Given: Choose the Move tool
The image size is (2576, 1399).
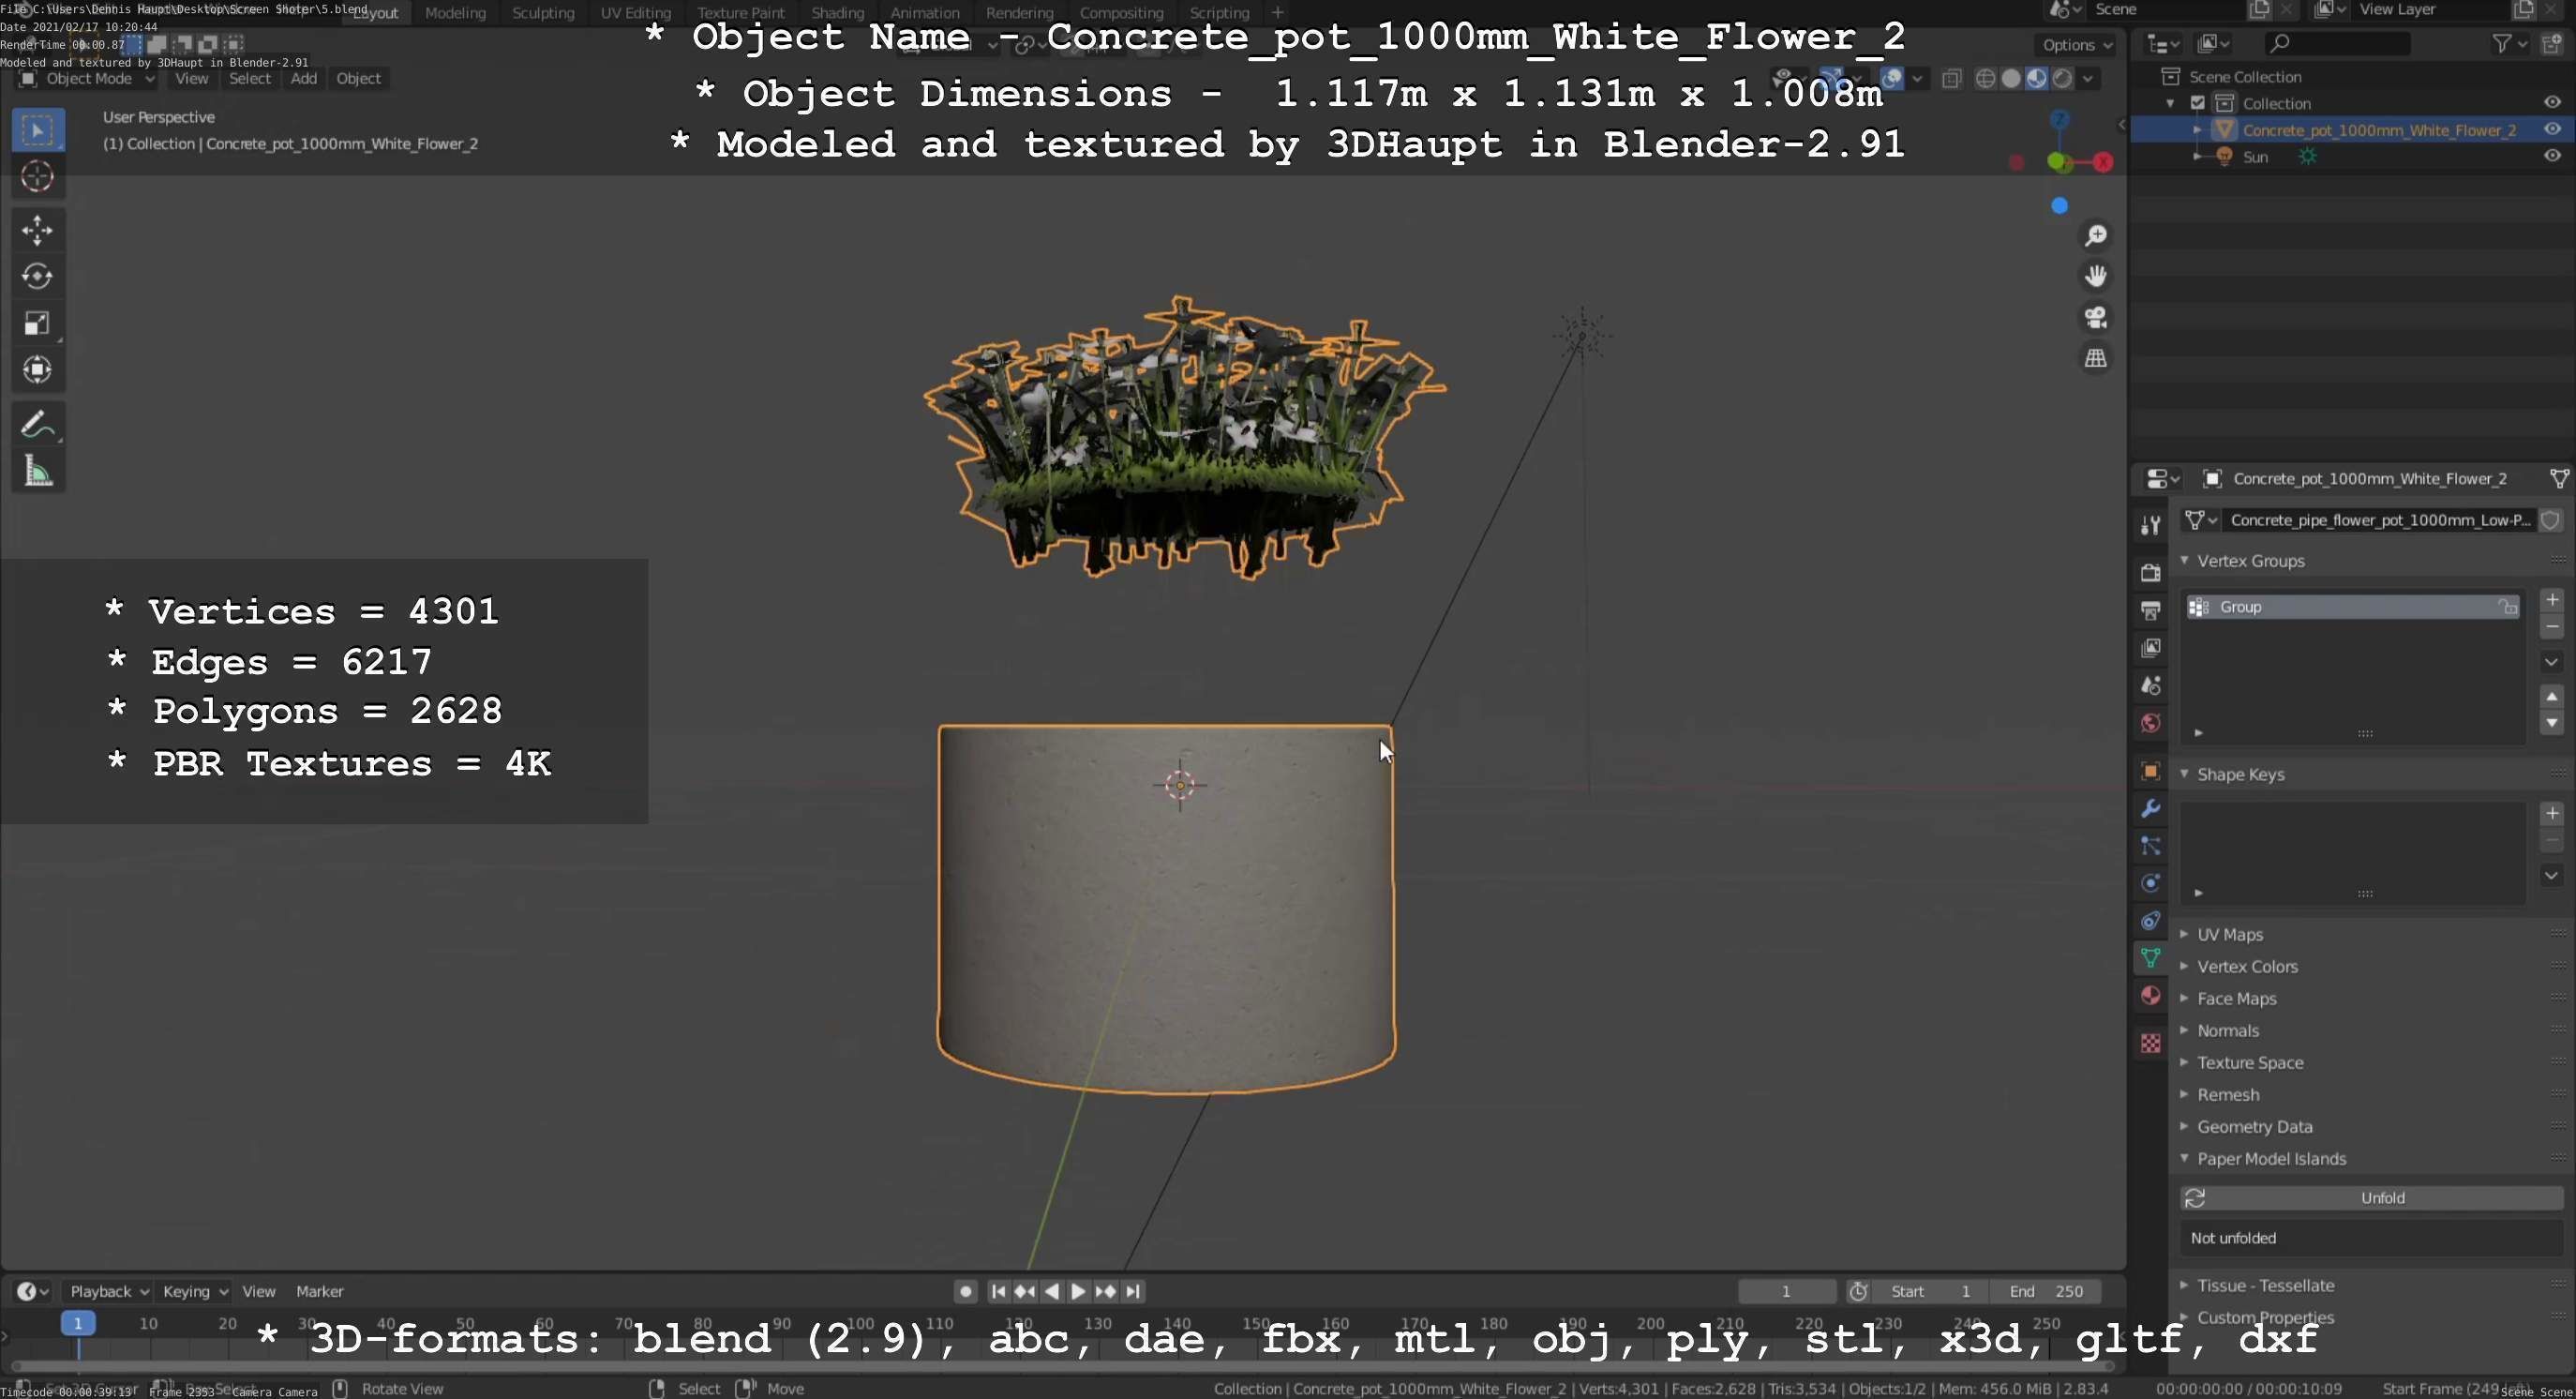Looking at the screenshot, I should tap(38, 231).
